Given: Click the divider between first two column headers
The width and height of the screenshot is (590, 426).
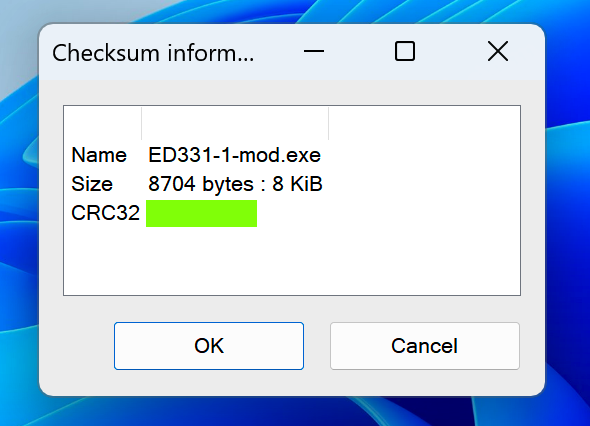Looking at the screenshot, I should [x=141, y=123].
